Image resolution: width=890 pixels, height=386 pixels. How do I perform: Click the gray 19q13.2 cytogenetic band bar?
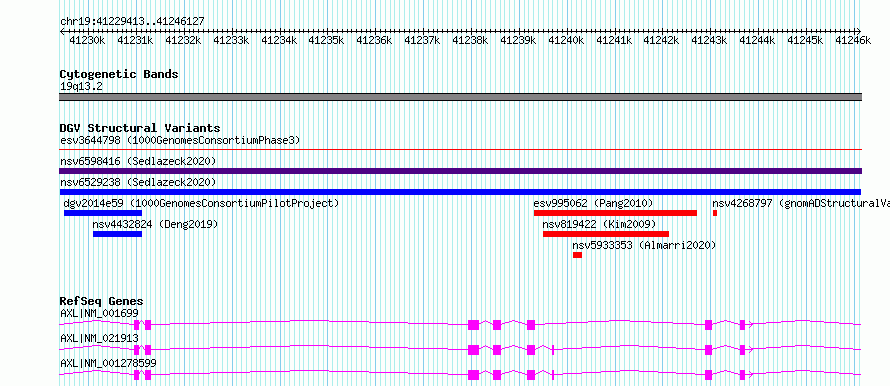[x=460, y=97]
